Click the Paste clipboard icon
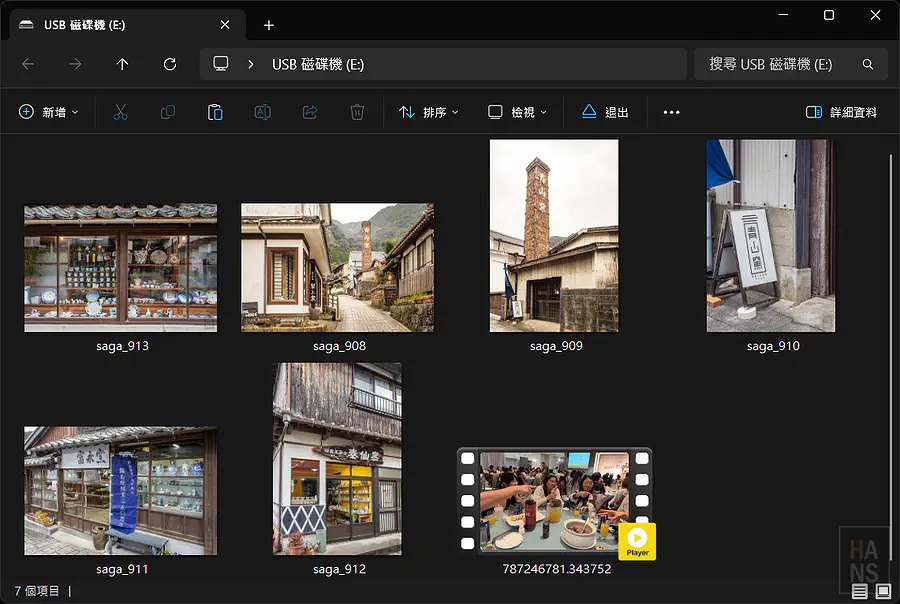Image resolution: width=900 pixels, height=604 pixels. 215,113
